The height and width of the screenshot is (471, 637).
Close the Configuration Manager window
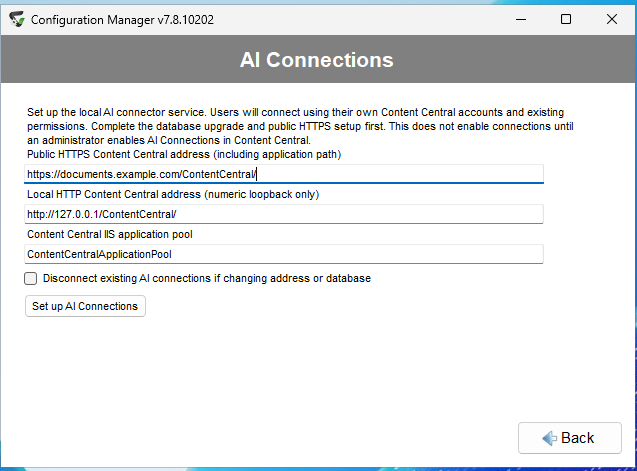(x=612, y=19)
